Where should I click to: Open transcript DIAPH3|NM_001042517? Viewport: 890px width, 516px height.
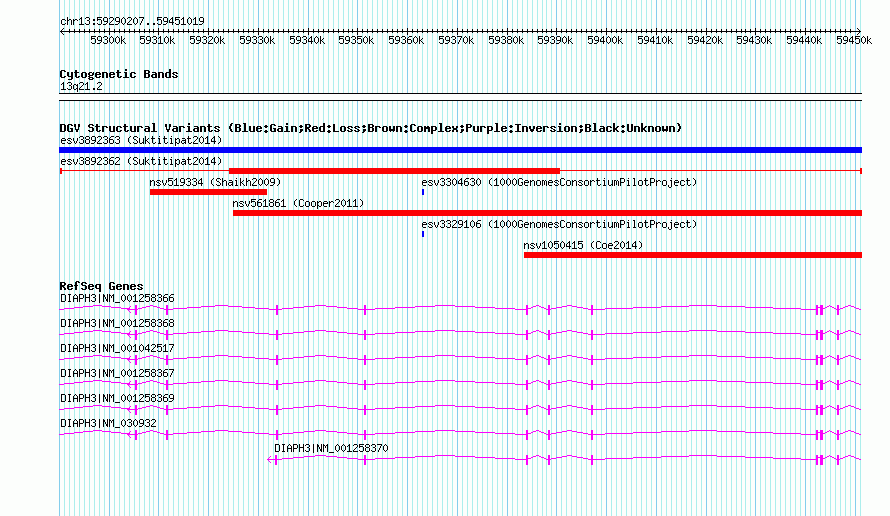(117, 349)
